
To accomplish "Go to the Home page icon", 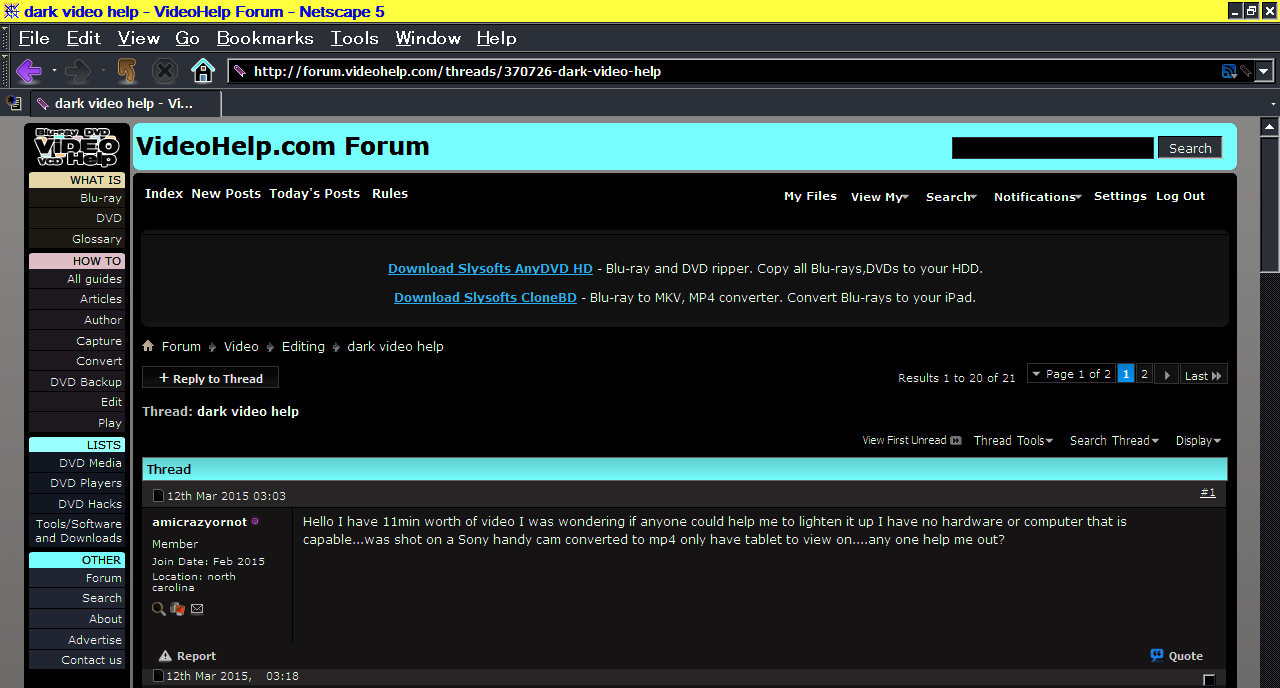I will 203,71.
